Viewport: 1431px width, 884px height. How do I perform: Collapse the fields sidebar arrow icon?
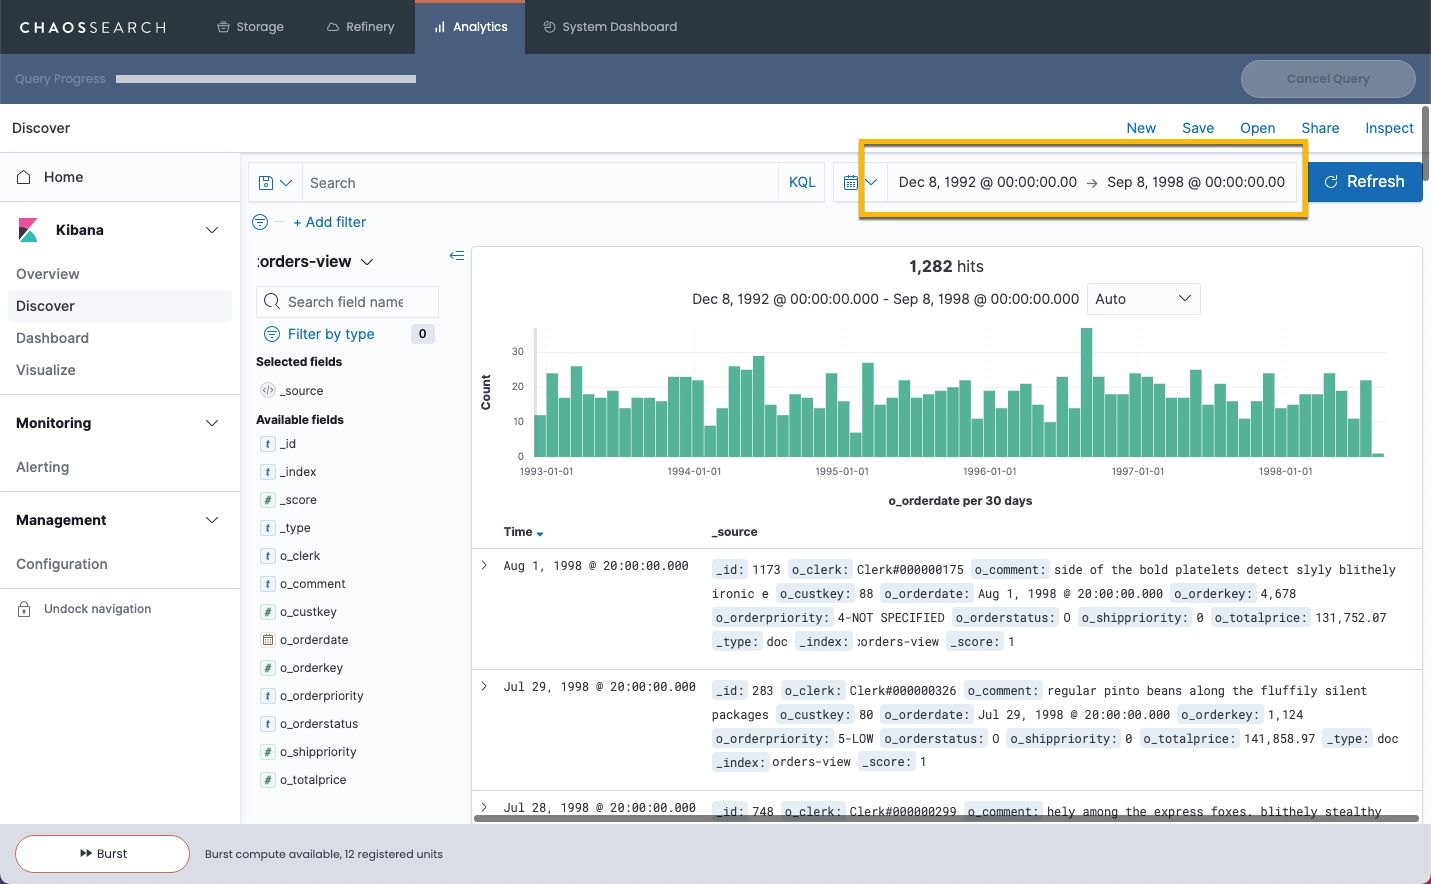click(457, 256)
